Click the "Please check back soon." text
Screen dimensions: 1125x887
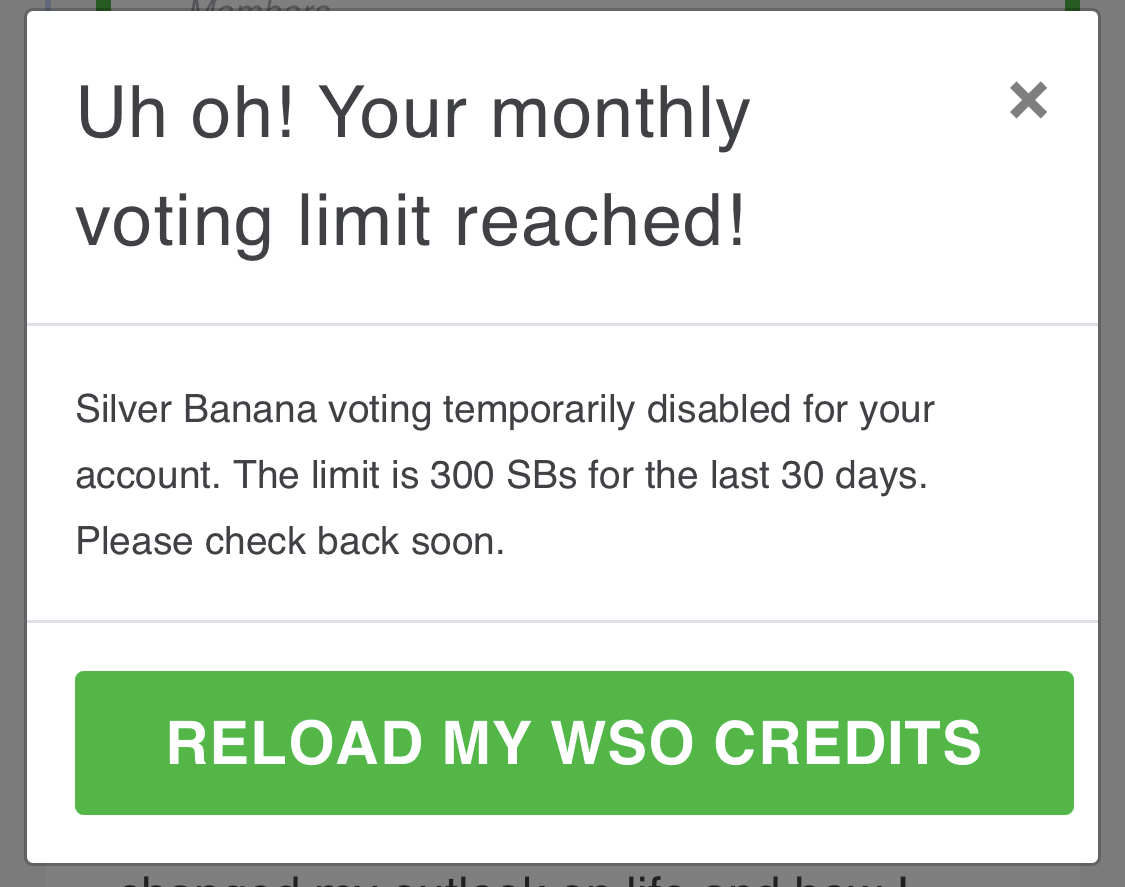coord(290,541)
